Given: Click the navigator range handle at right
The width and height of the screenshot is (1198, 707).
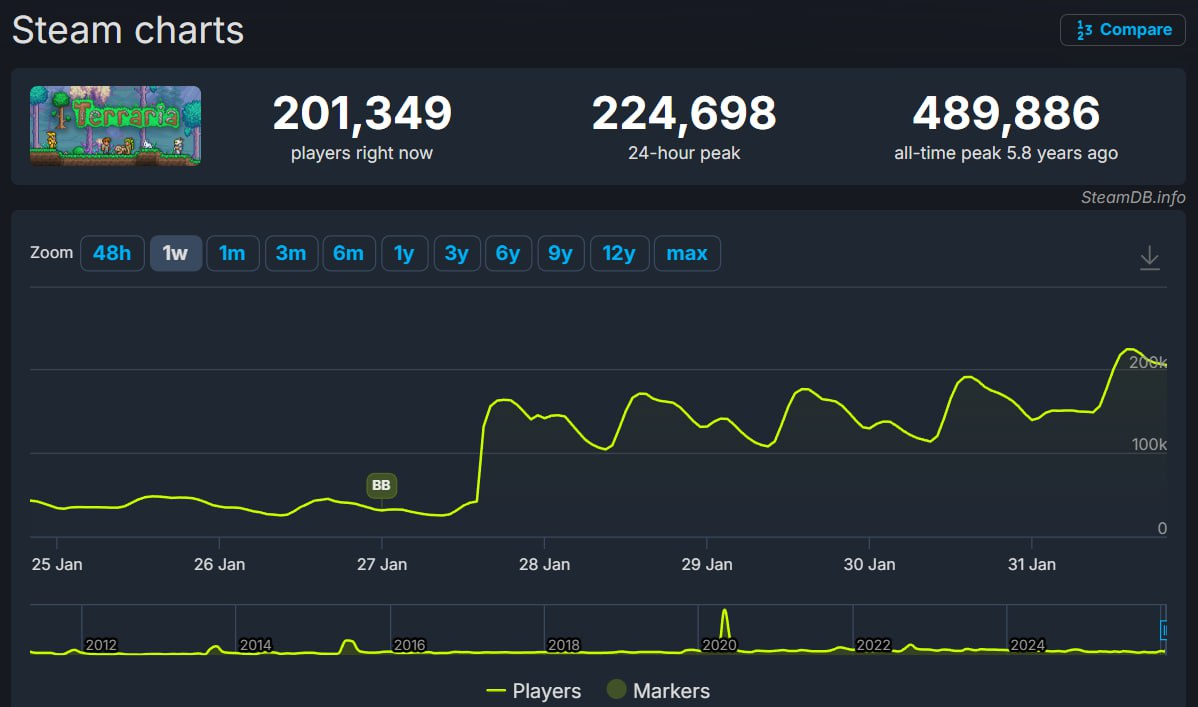Looking at the screenshot, I should click(x=1164, y=630).
